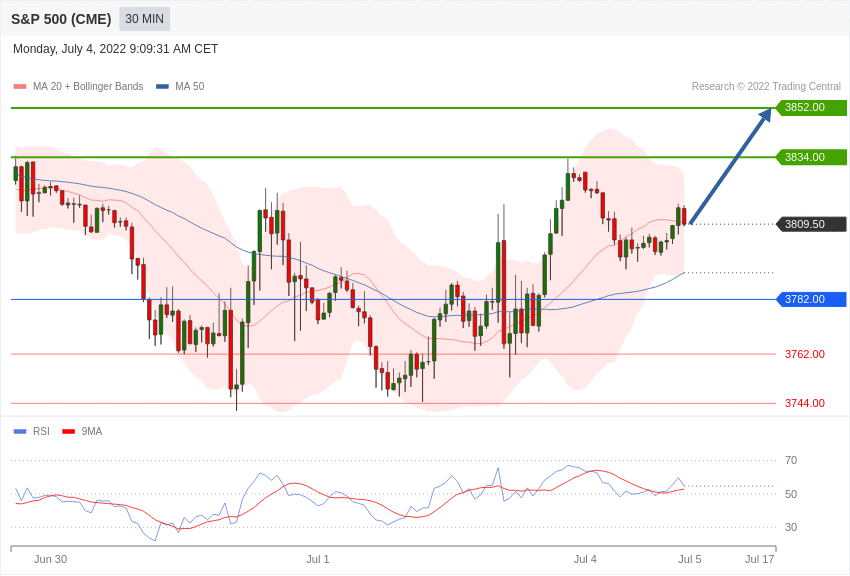Click the 3744.00 red support label

(804, 403)
